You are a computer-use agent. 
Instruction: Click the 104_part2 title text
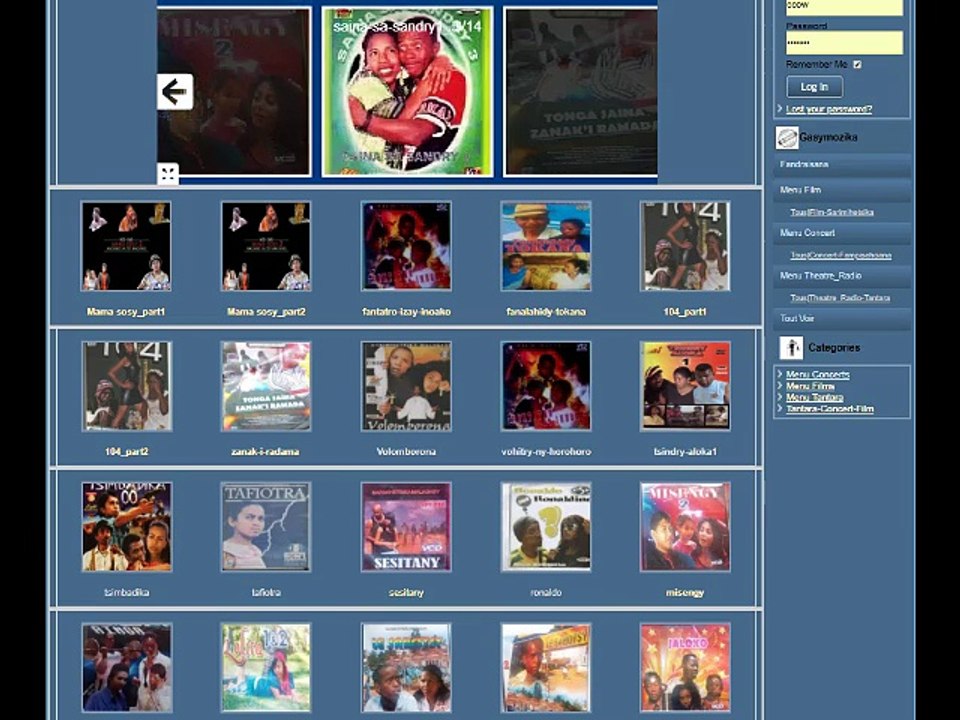pyautogui.click(x=126, y=452)
